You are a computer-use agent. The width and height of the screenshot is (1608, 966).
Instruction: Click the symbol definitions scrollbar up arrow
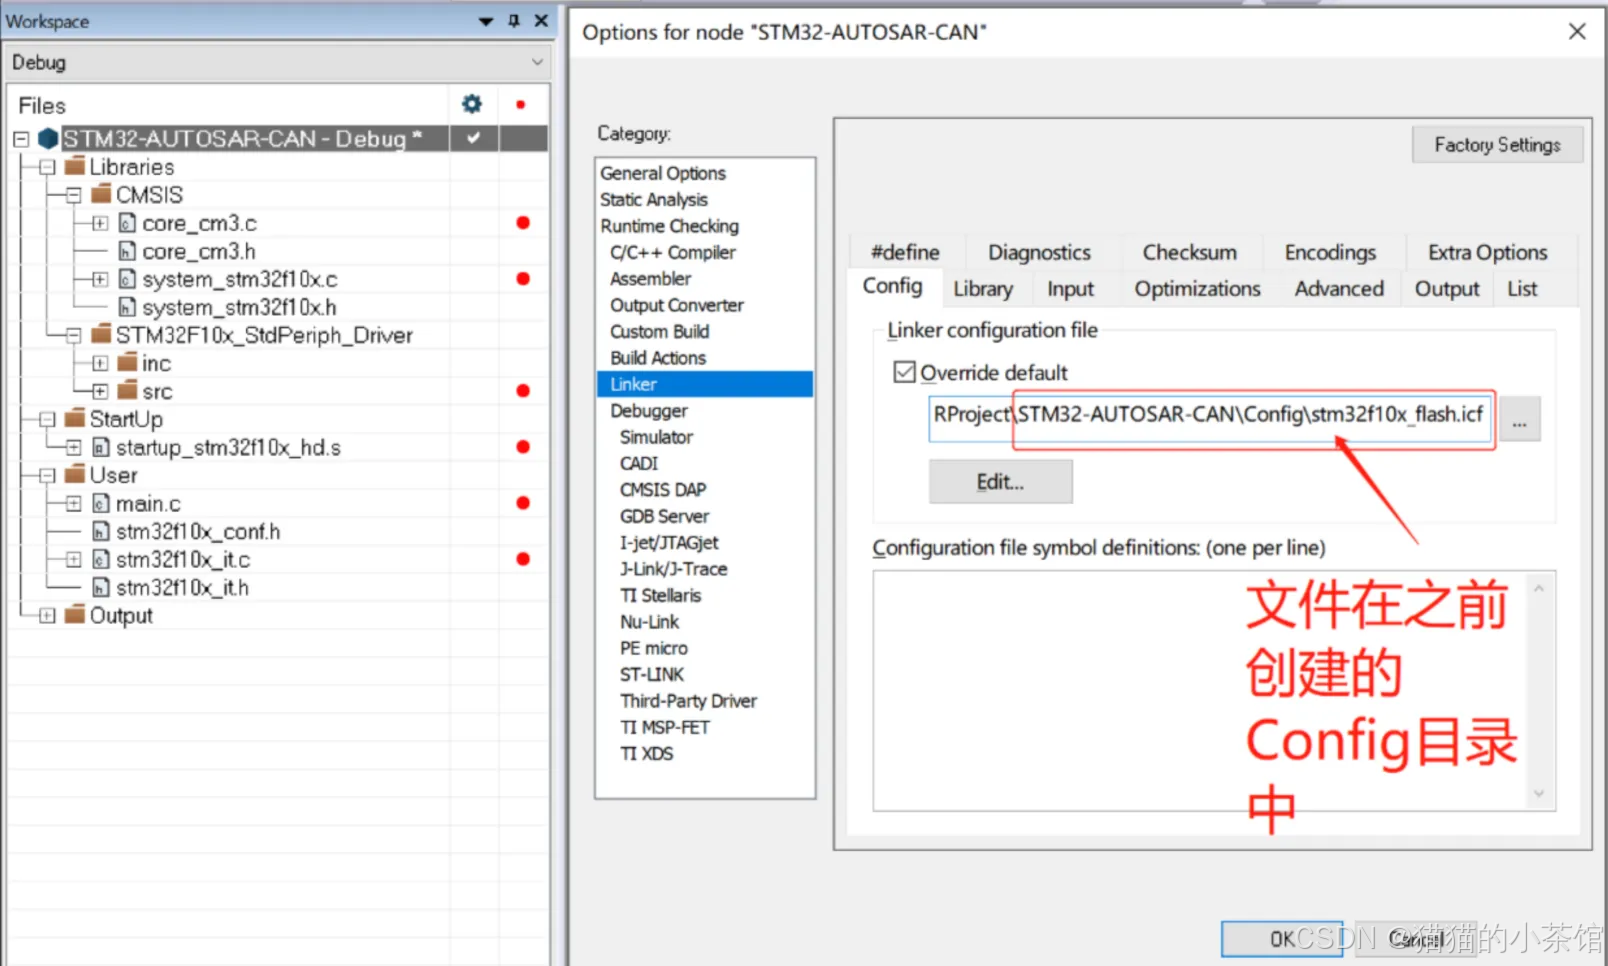[1539, 588]
